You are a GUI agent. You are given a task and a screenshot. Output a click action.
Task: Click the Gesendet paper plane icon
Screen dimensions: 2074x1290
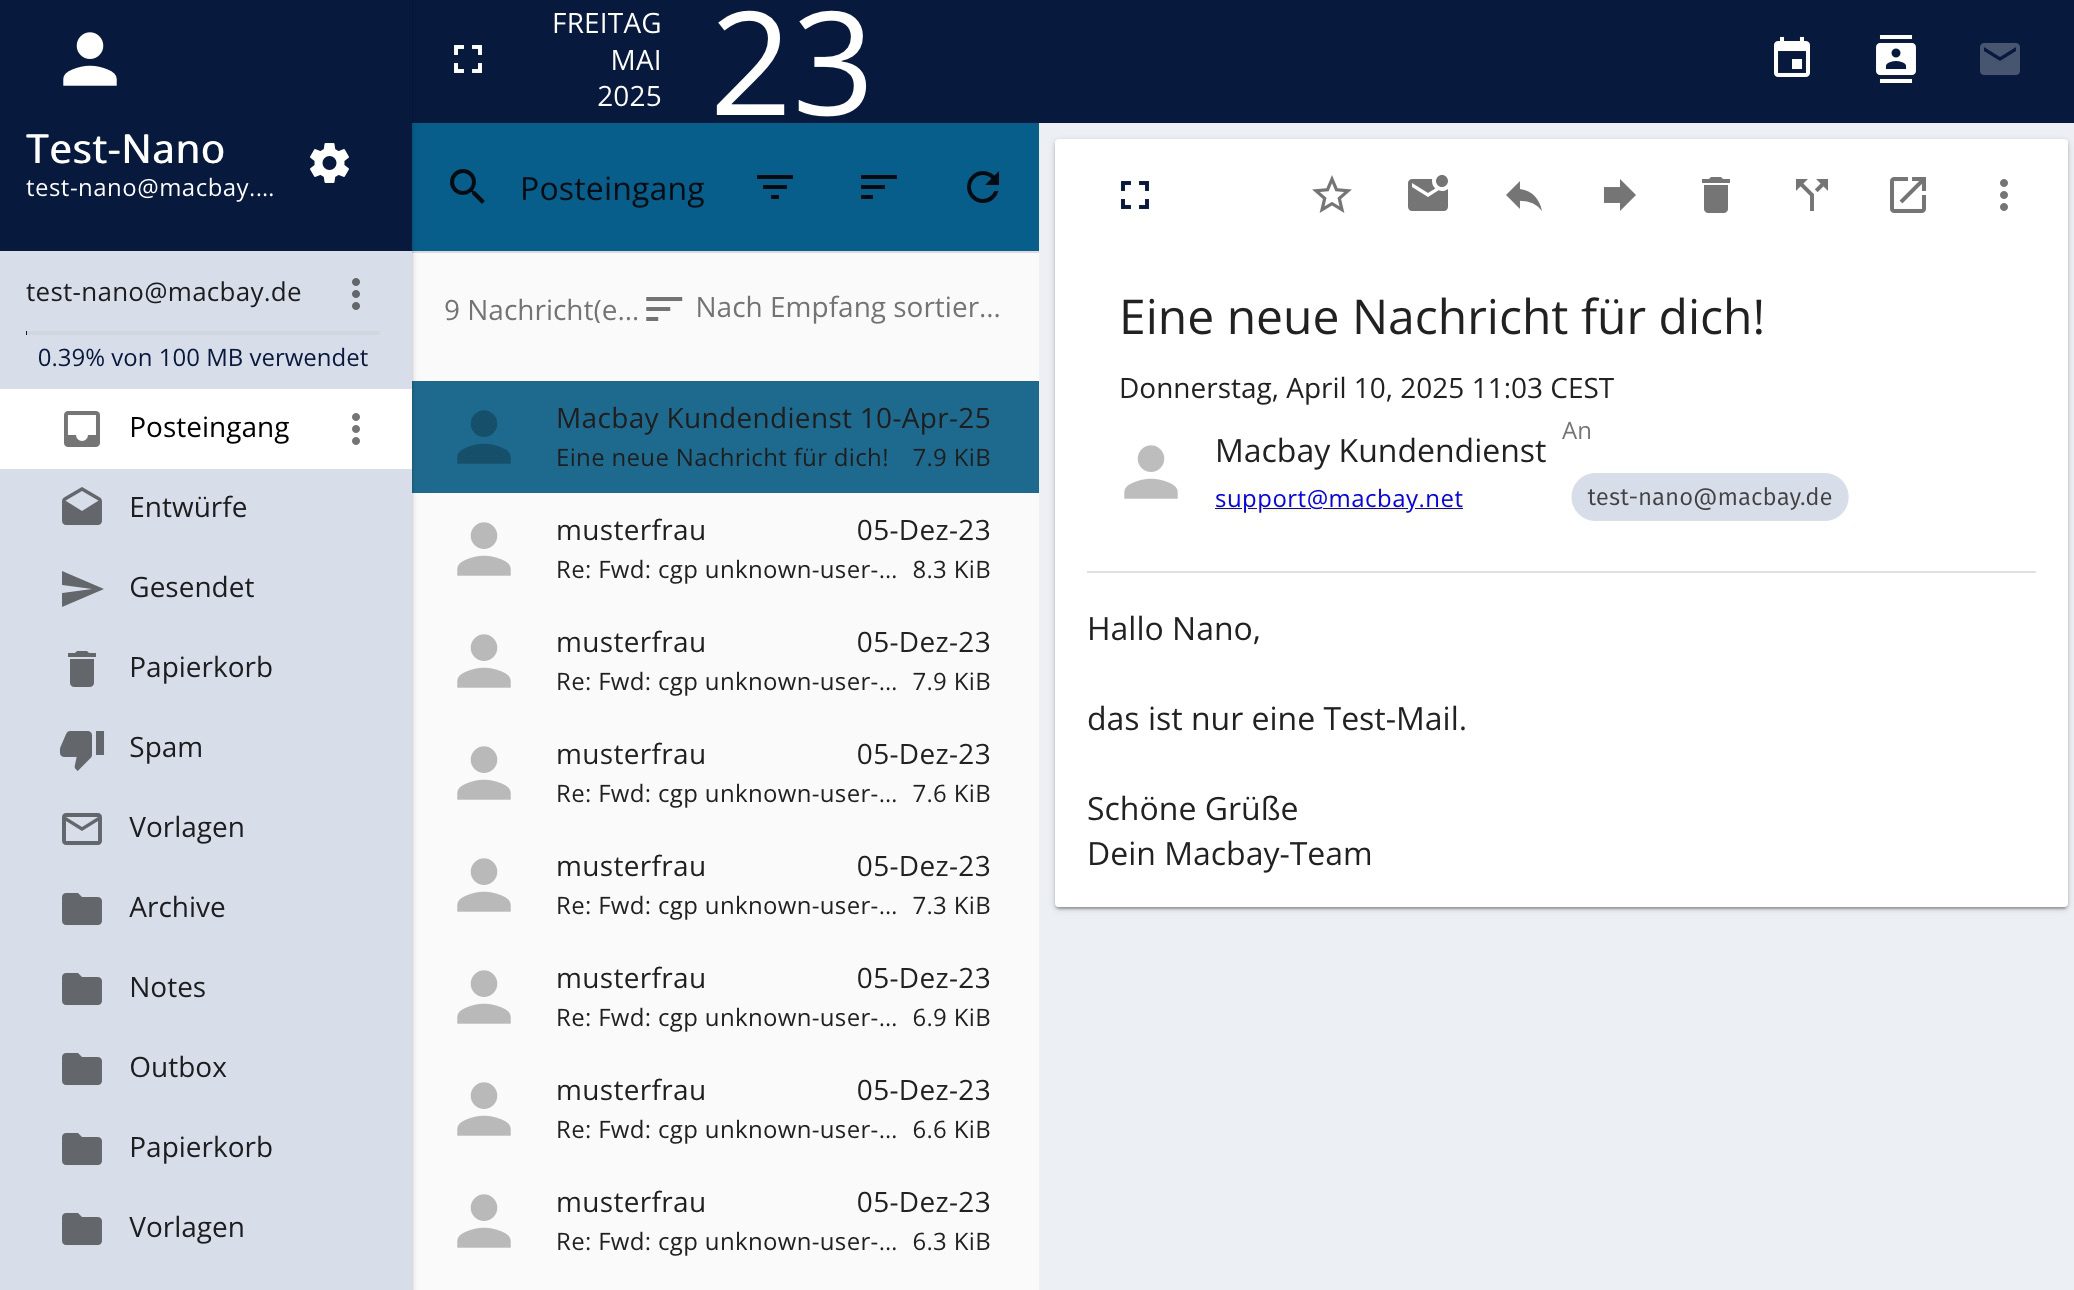pos(82,589)
